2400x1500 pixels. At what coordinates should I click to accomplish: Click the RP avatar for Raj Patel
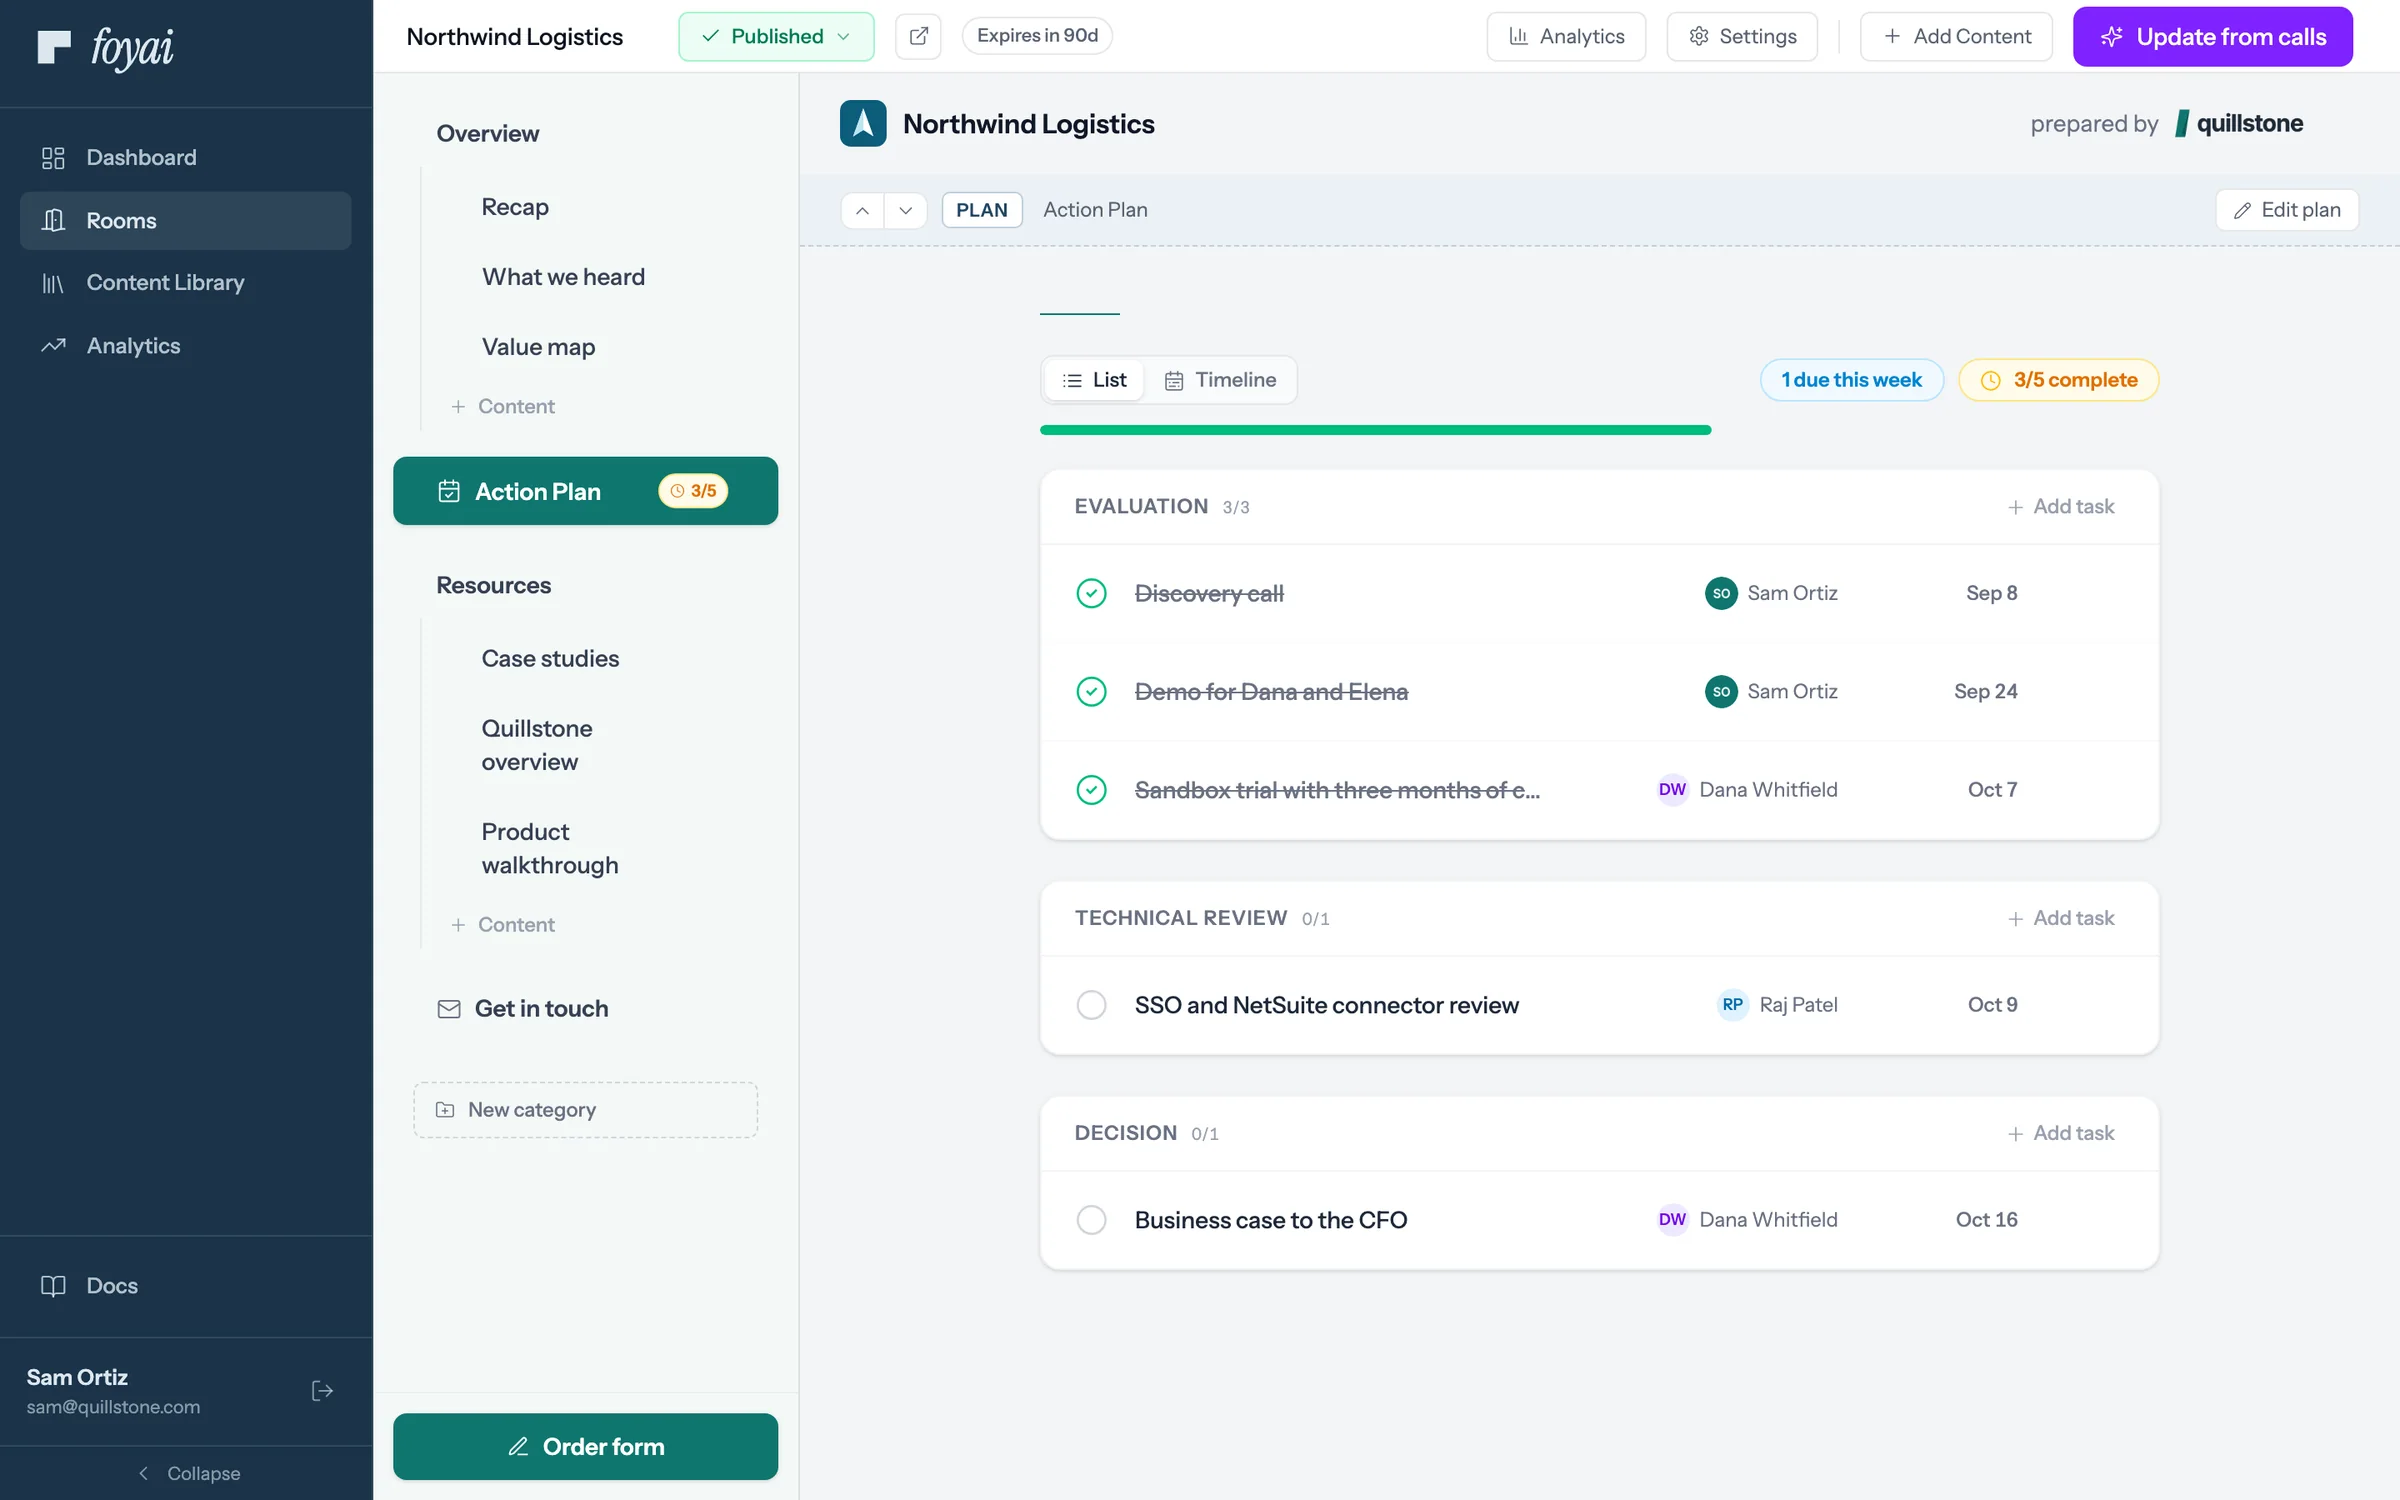pyautogui.click(x=1732, y=1005)
